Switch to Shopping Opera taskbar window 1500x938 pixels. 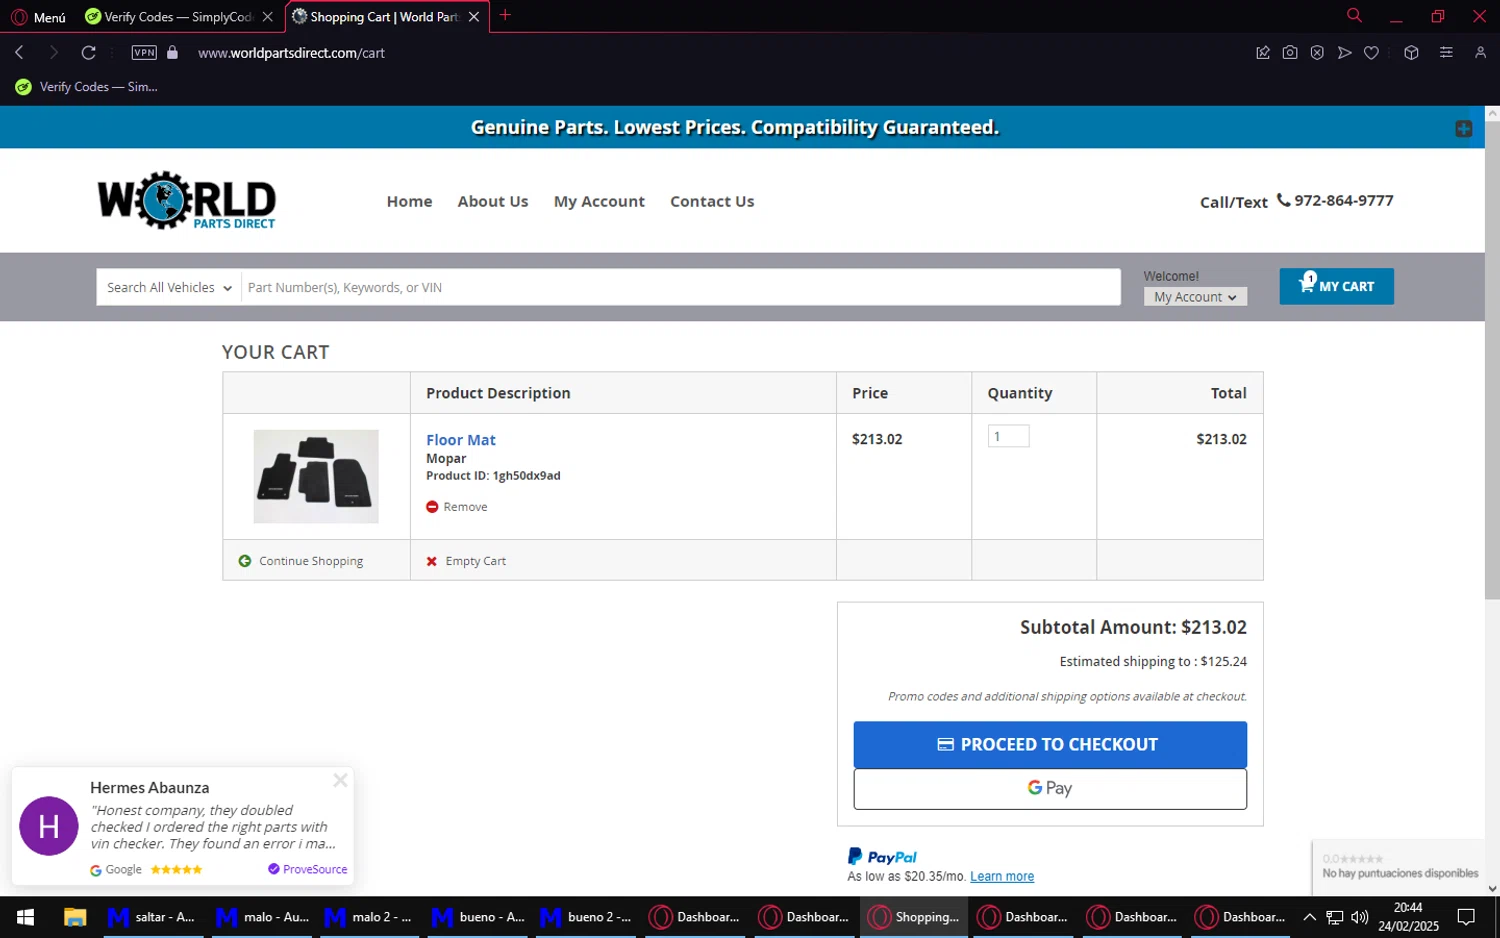[x=914, y=917]
